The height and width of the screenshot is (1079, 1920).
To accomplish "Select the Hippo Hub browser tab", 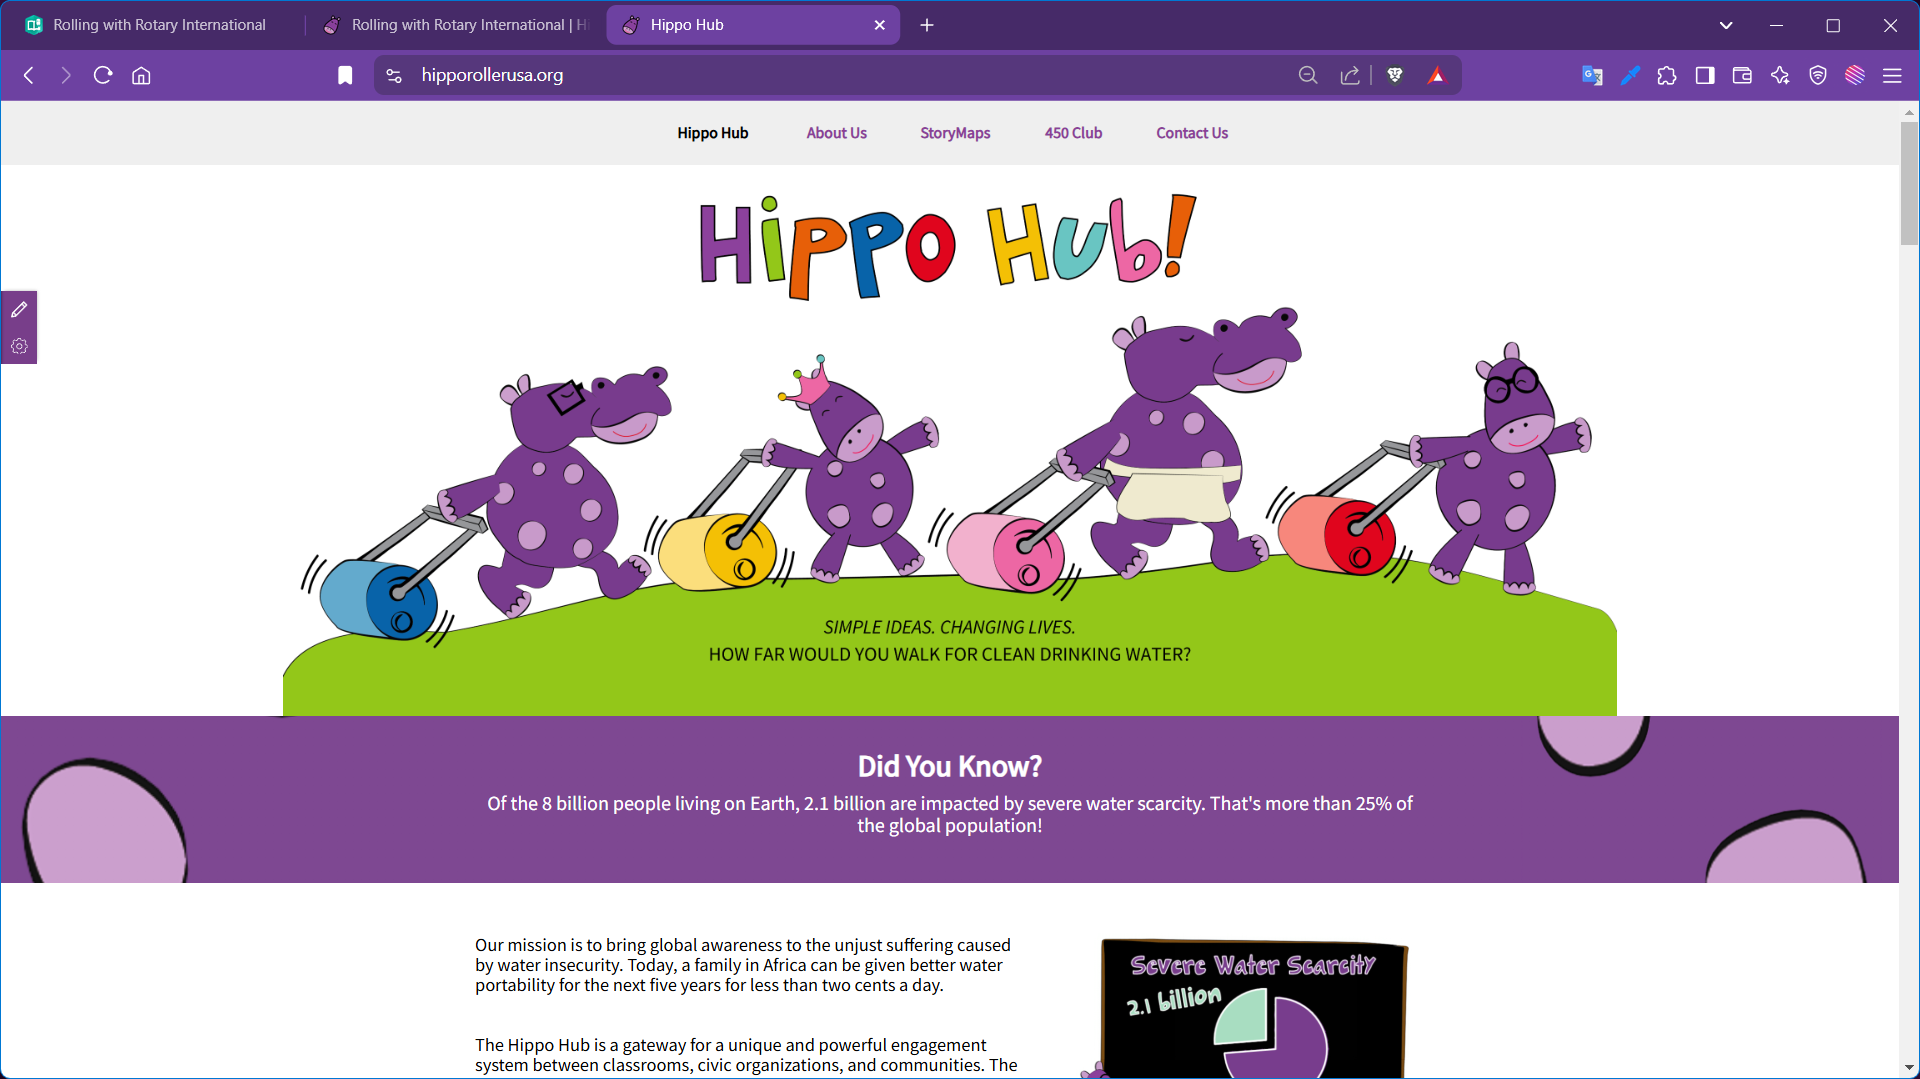I will [753, 25].
